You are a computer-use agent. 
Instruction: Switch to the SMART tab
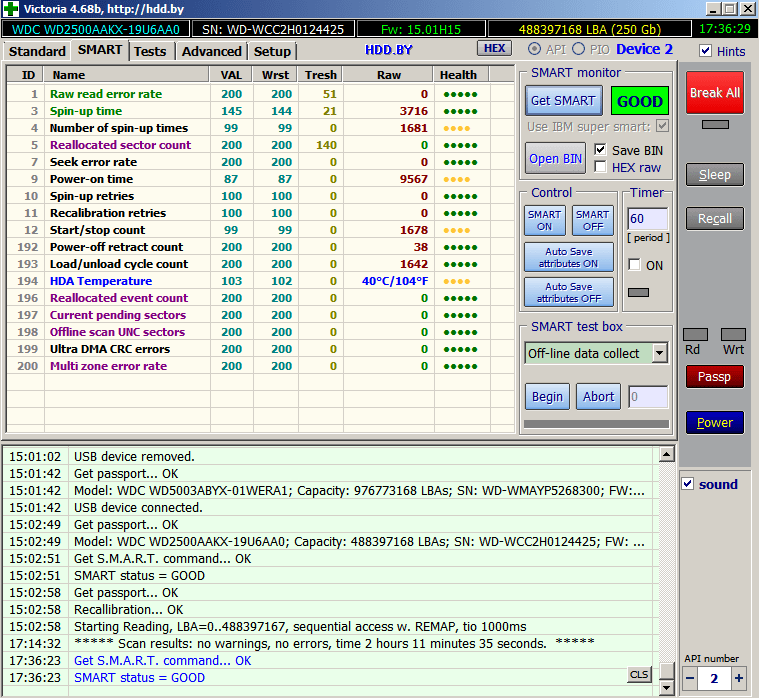point(100,50)
